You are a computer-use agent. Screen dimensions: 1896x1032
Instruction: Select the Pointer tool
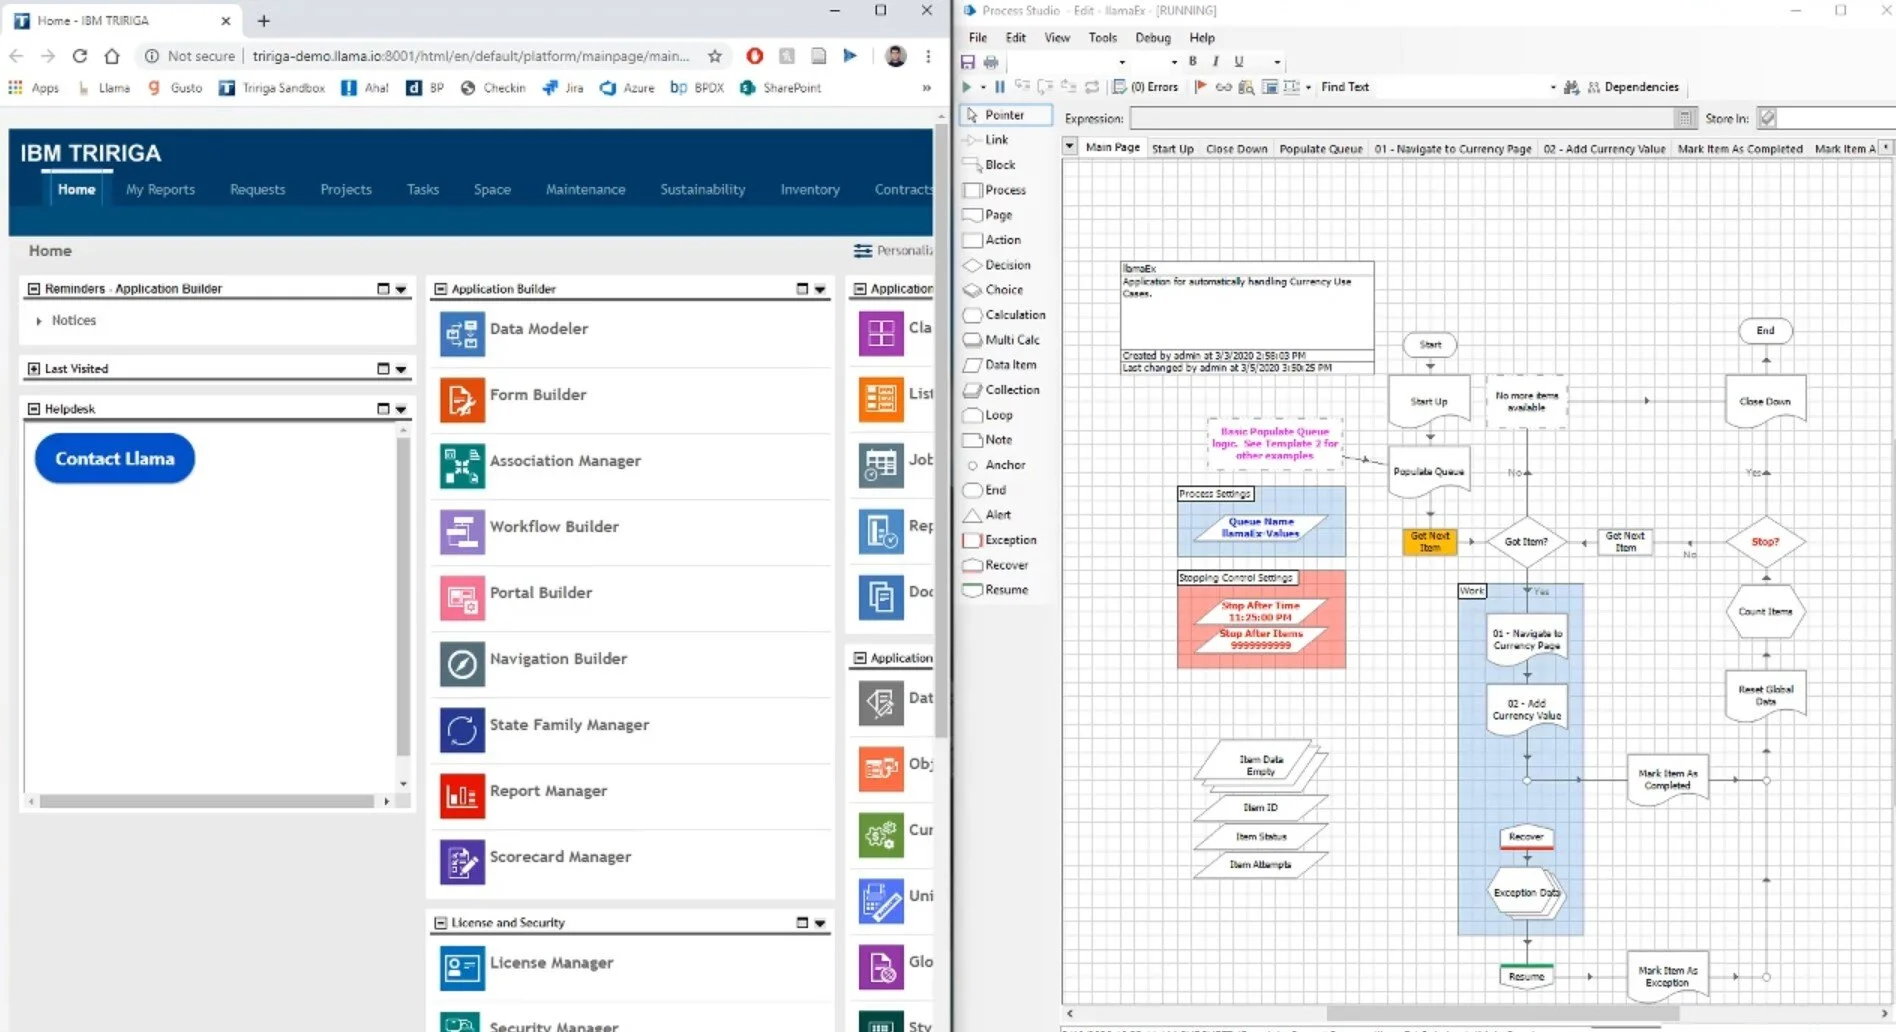point(1006,115)
